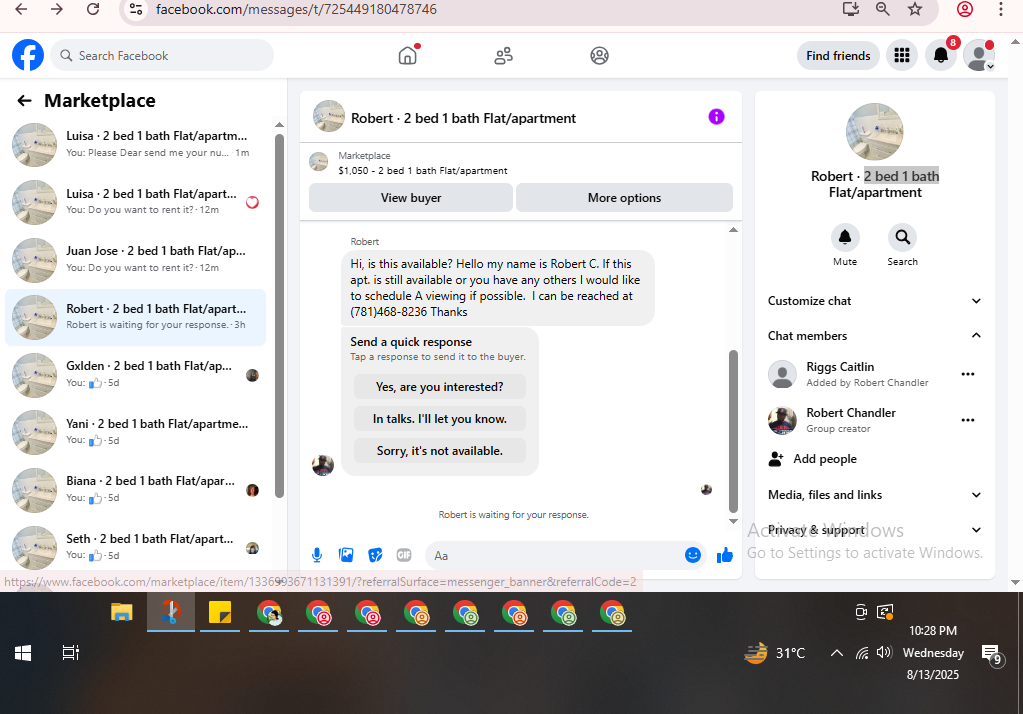Image resolution: width=1023 pixels, height=714 pixels.
Task: Click the message Aa input field
Action: [x=554, y=555]
